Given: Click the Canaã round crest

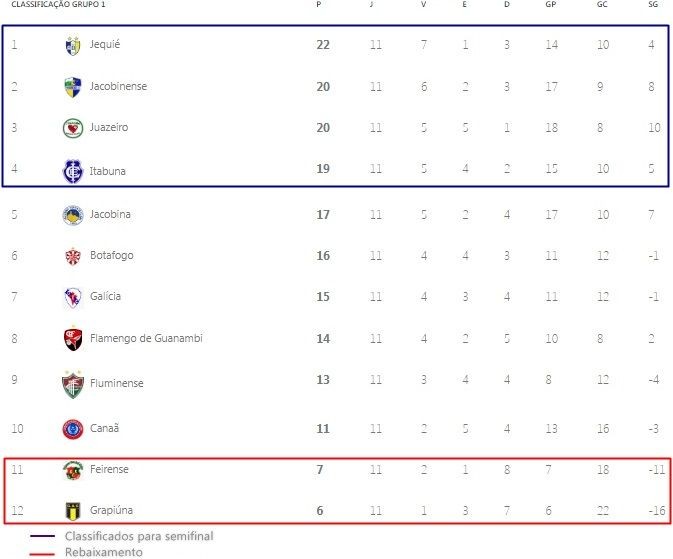Looking at the screenshot, I should point(73,429).
